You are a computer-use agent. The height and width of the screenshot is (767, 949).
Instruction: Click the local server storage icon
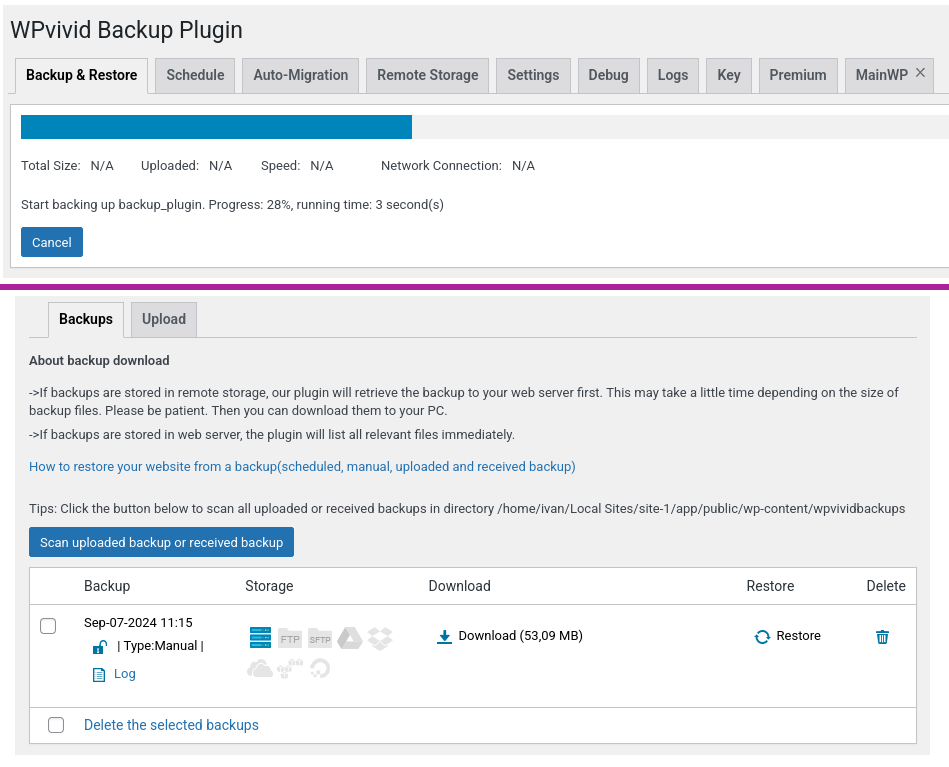coord(260,637)
